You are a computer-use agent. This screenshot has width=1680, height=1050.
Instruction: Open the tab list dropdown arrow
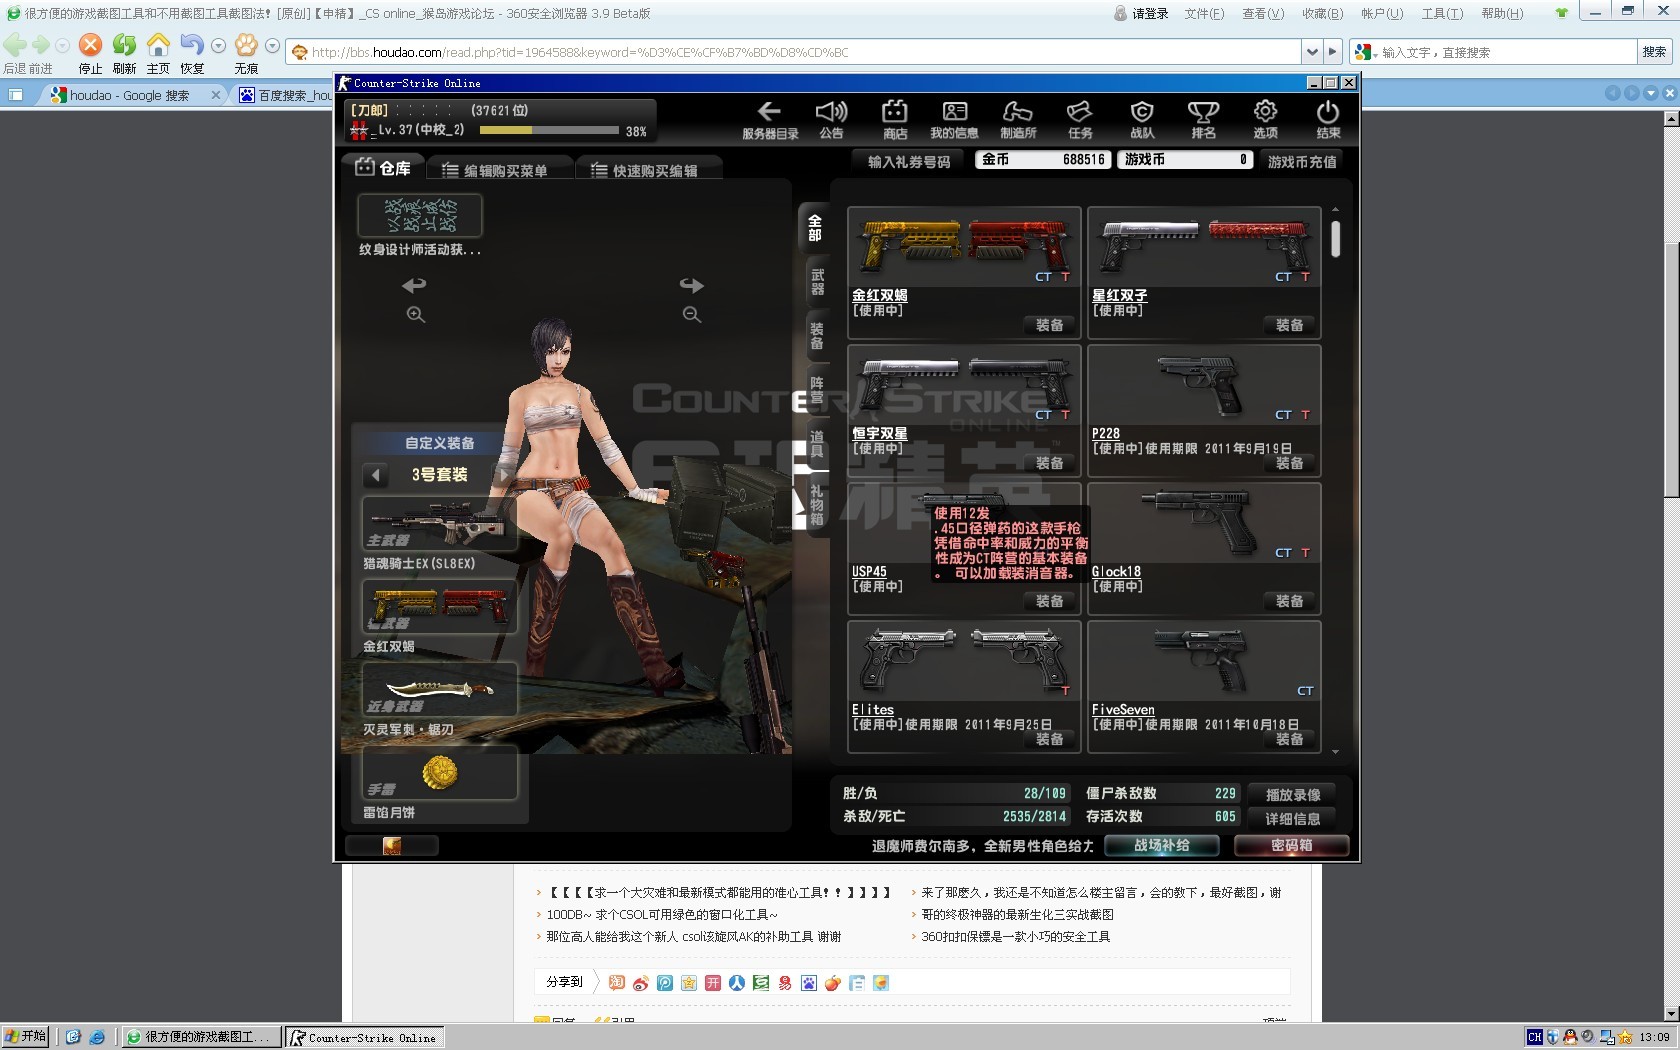point(1651,94)
